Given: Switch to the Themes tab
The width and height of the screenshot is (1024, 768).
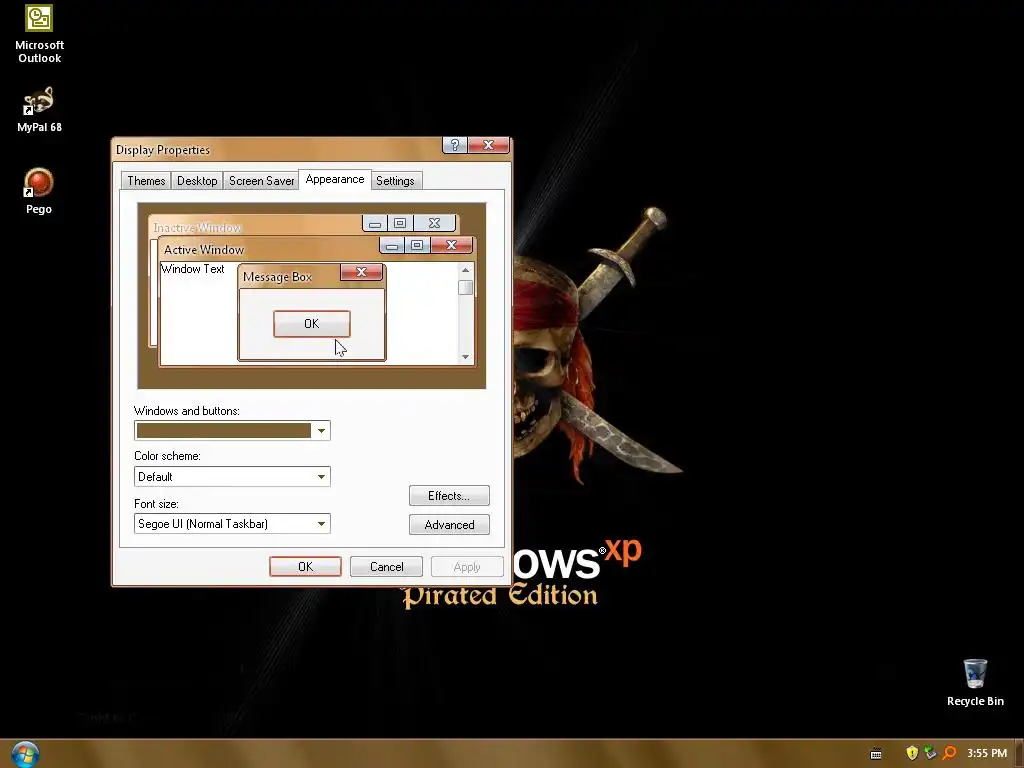Looking at the screenshot, I should pyautogui.click(x=146, y=181).
